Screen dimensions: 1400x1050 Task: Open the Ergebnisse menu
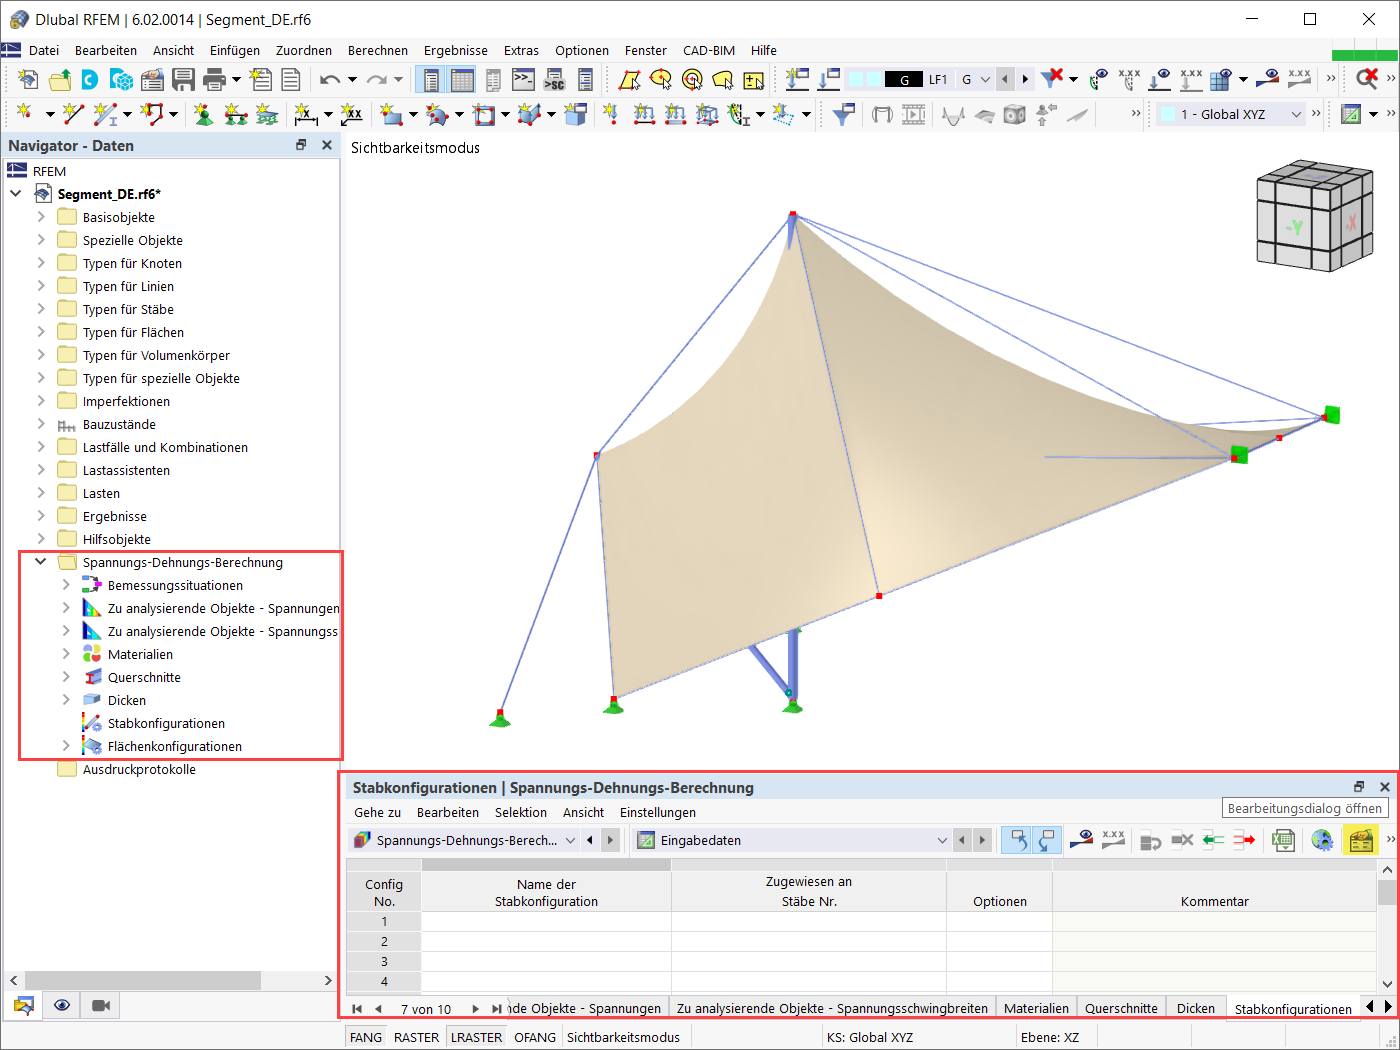(456, 50)
